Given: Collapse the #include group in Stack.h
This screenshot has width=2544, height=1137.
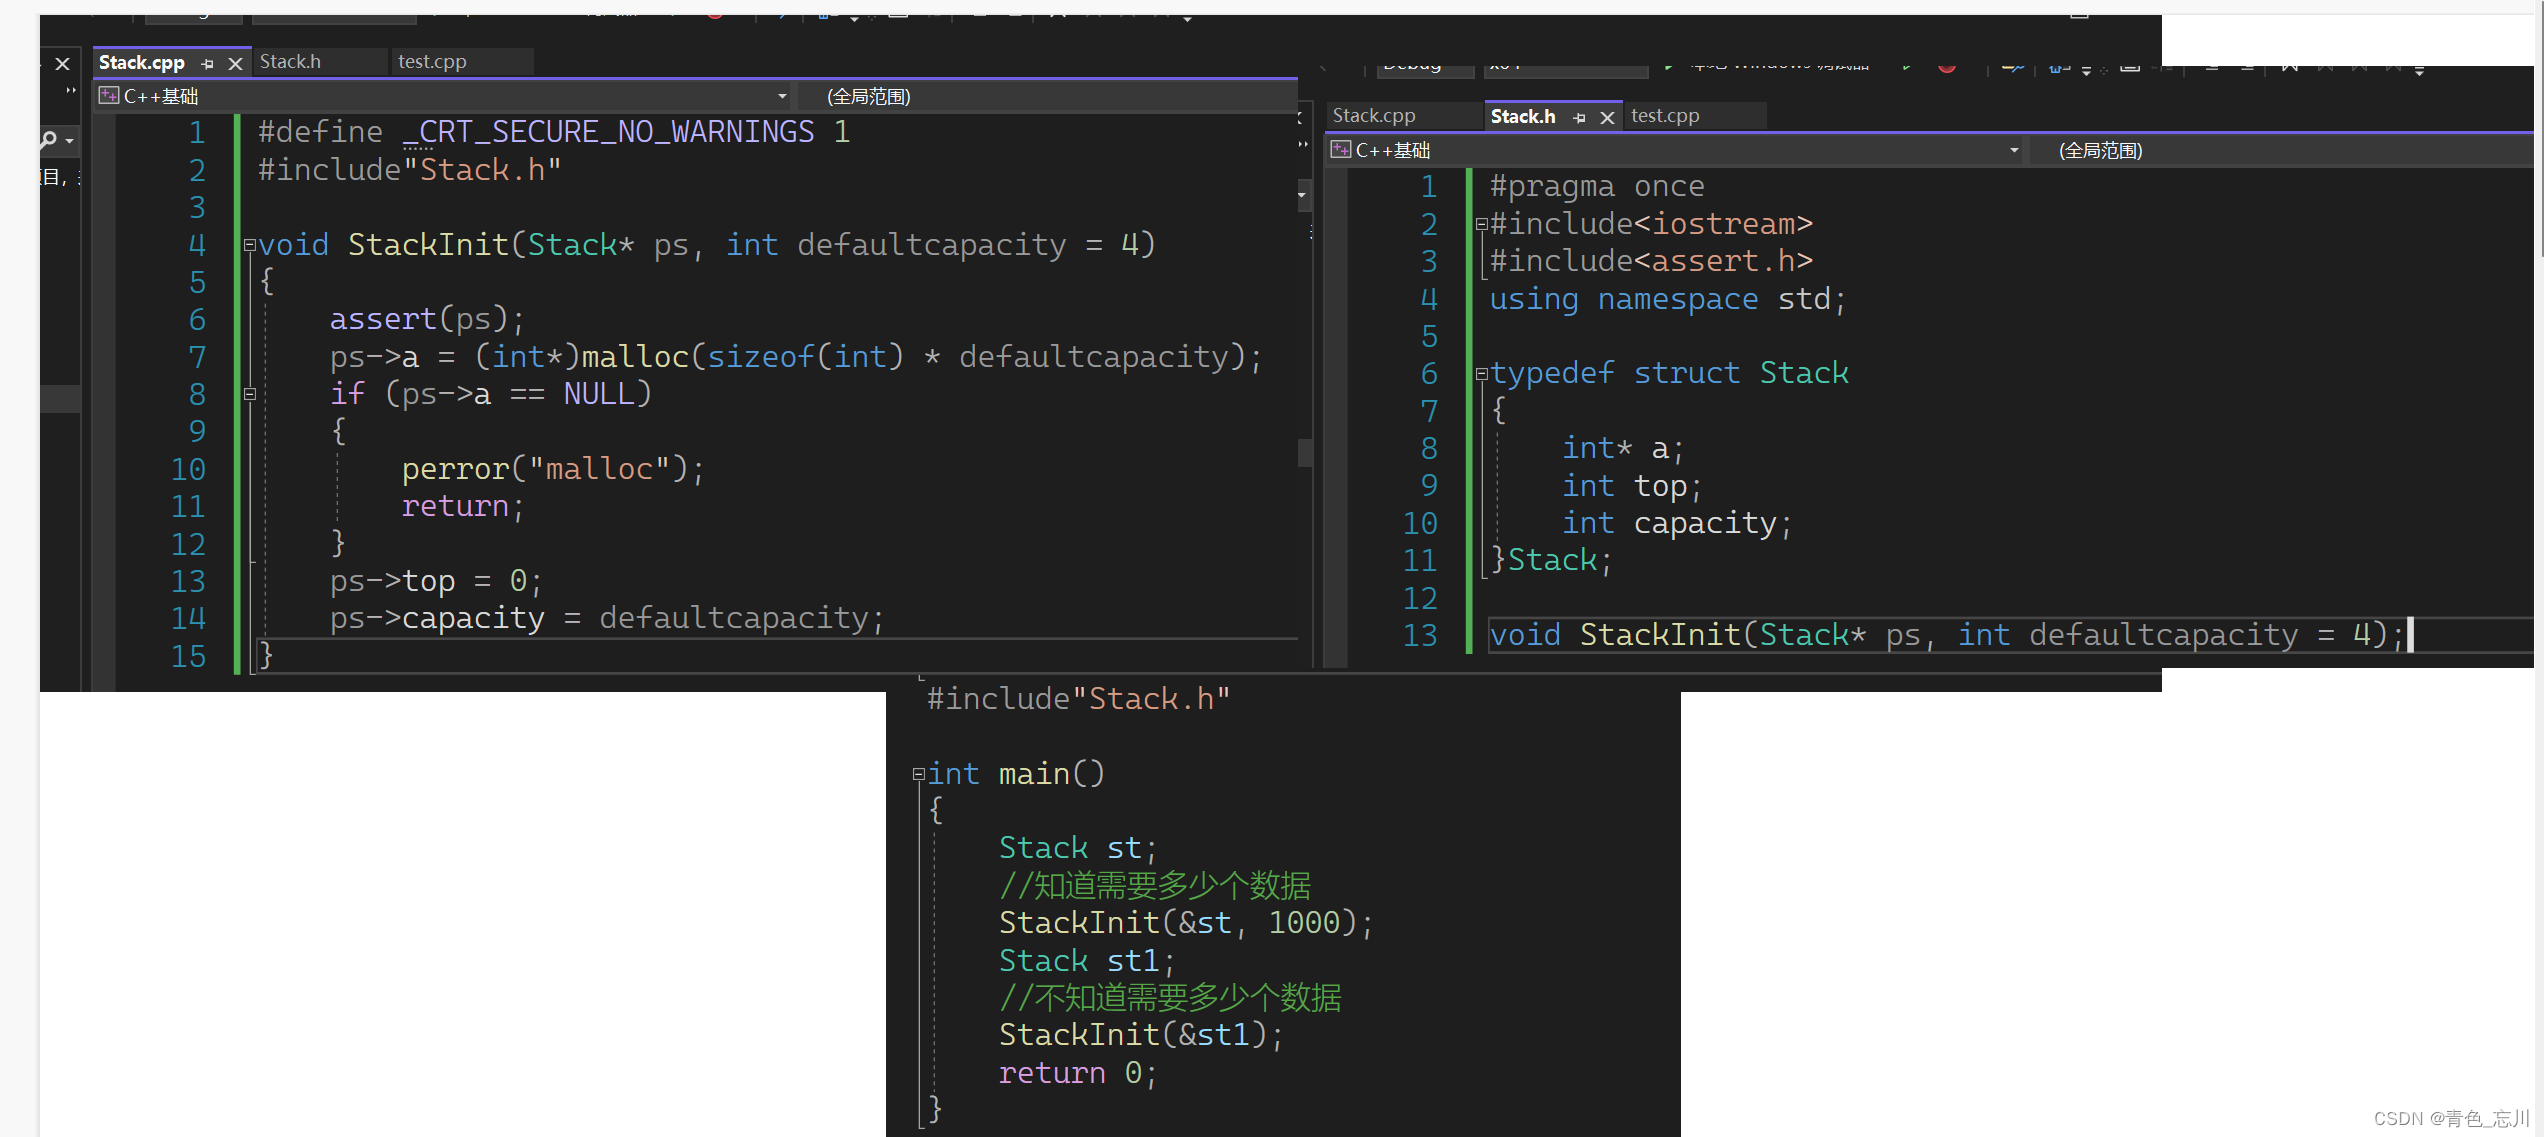Looking at the screenshot, I should click(x=1482, y=224).
